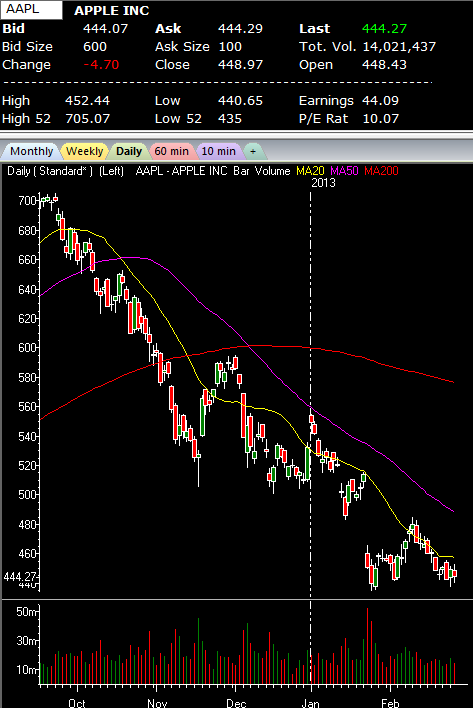
Task: Click the Feb label on time axis
Action: click(390, 703)
